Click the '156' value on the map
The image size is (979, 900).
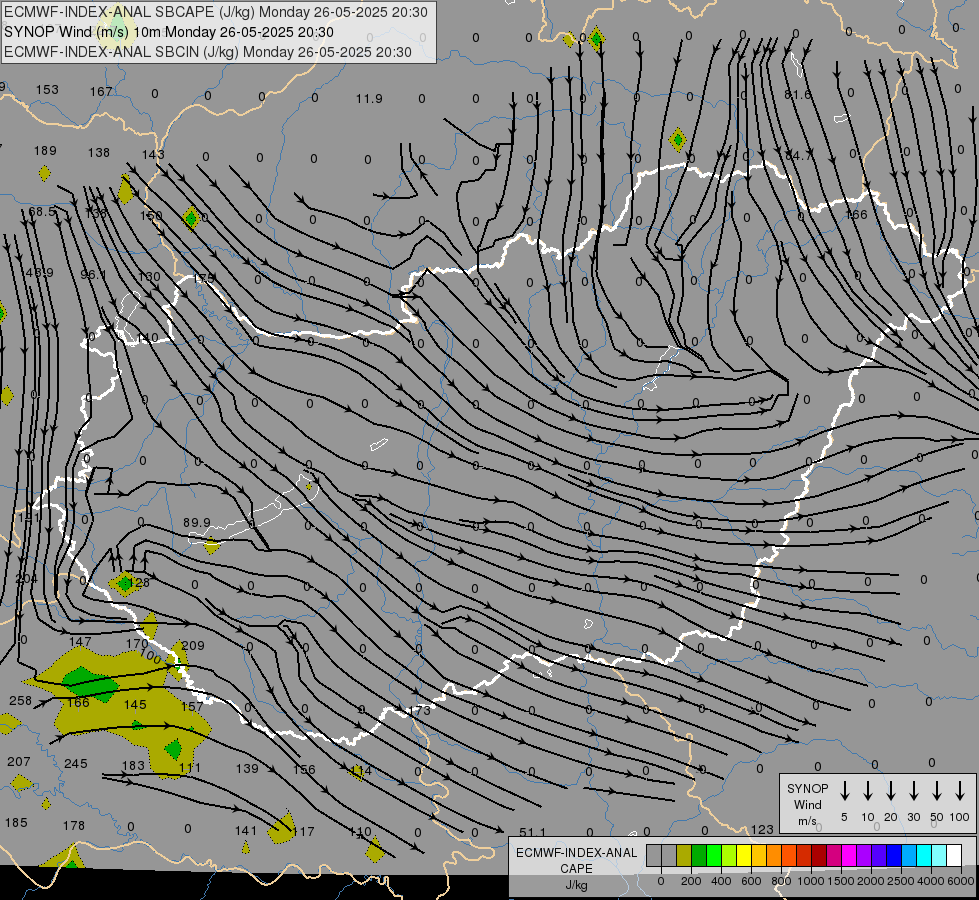coord(304,769)
